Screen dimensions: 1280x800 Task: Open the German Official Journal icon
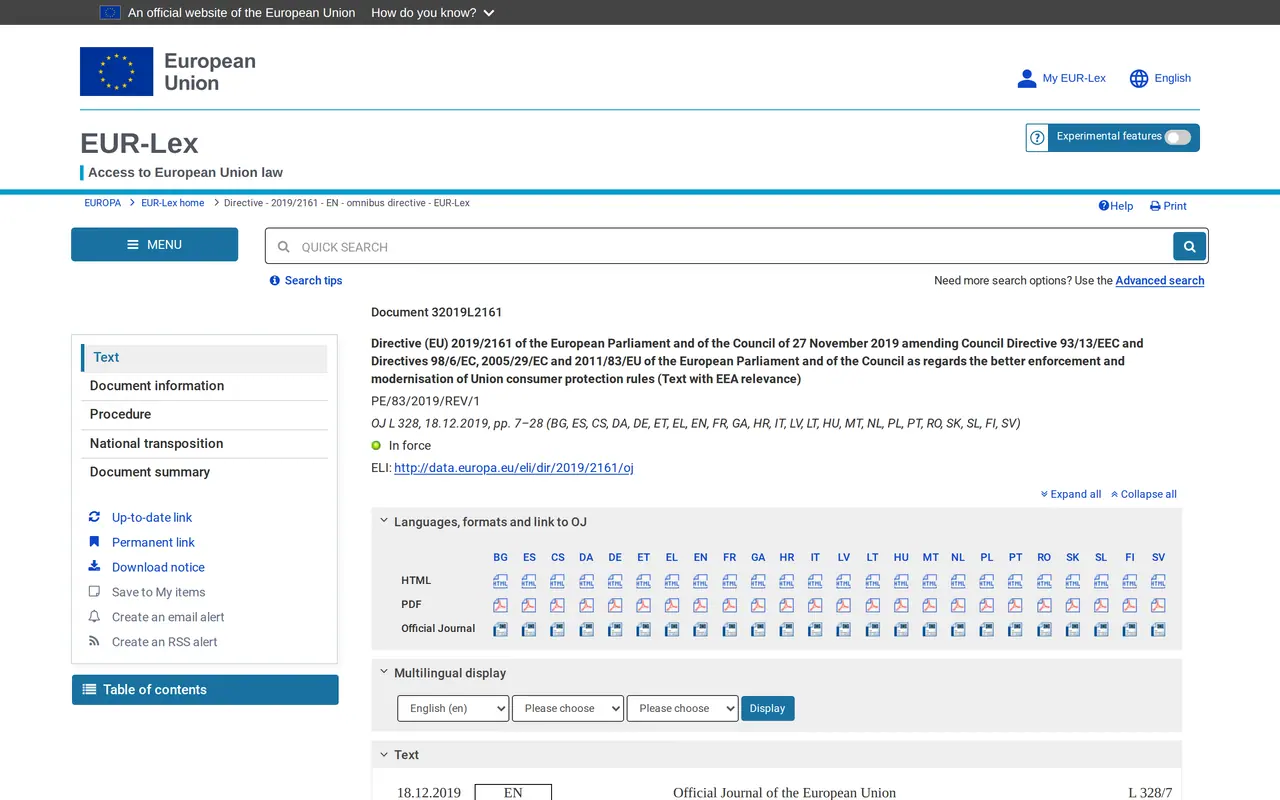[615, 629]
